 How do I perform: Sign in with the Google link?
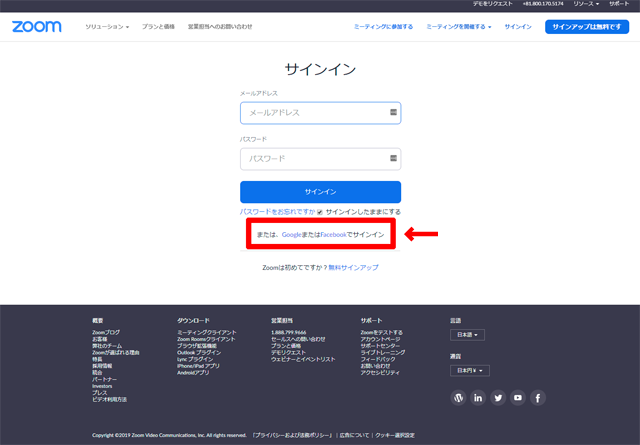click(x=291, y=235)
